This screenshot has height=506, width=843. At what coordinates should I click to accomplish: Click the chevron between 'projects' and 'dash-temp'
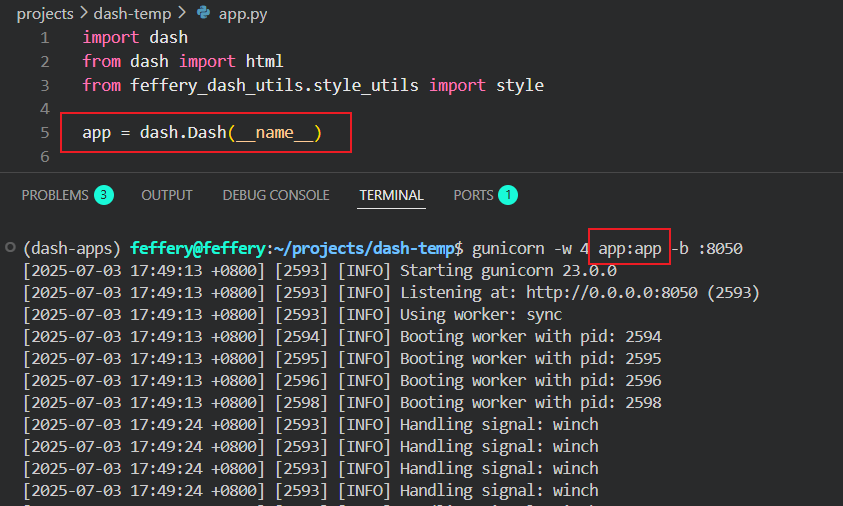click(x=83, y=13)
